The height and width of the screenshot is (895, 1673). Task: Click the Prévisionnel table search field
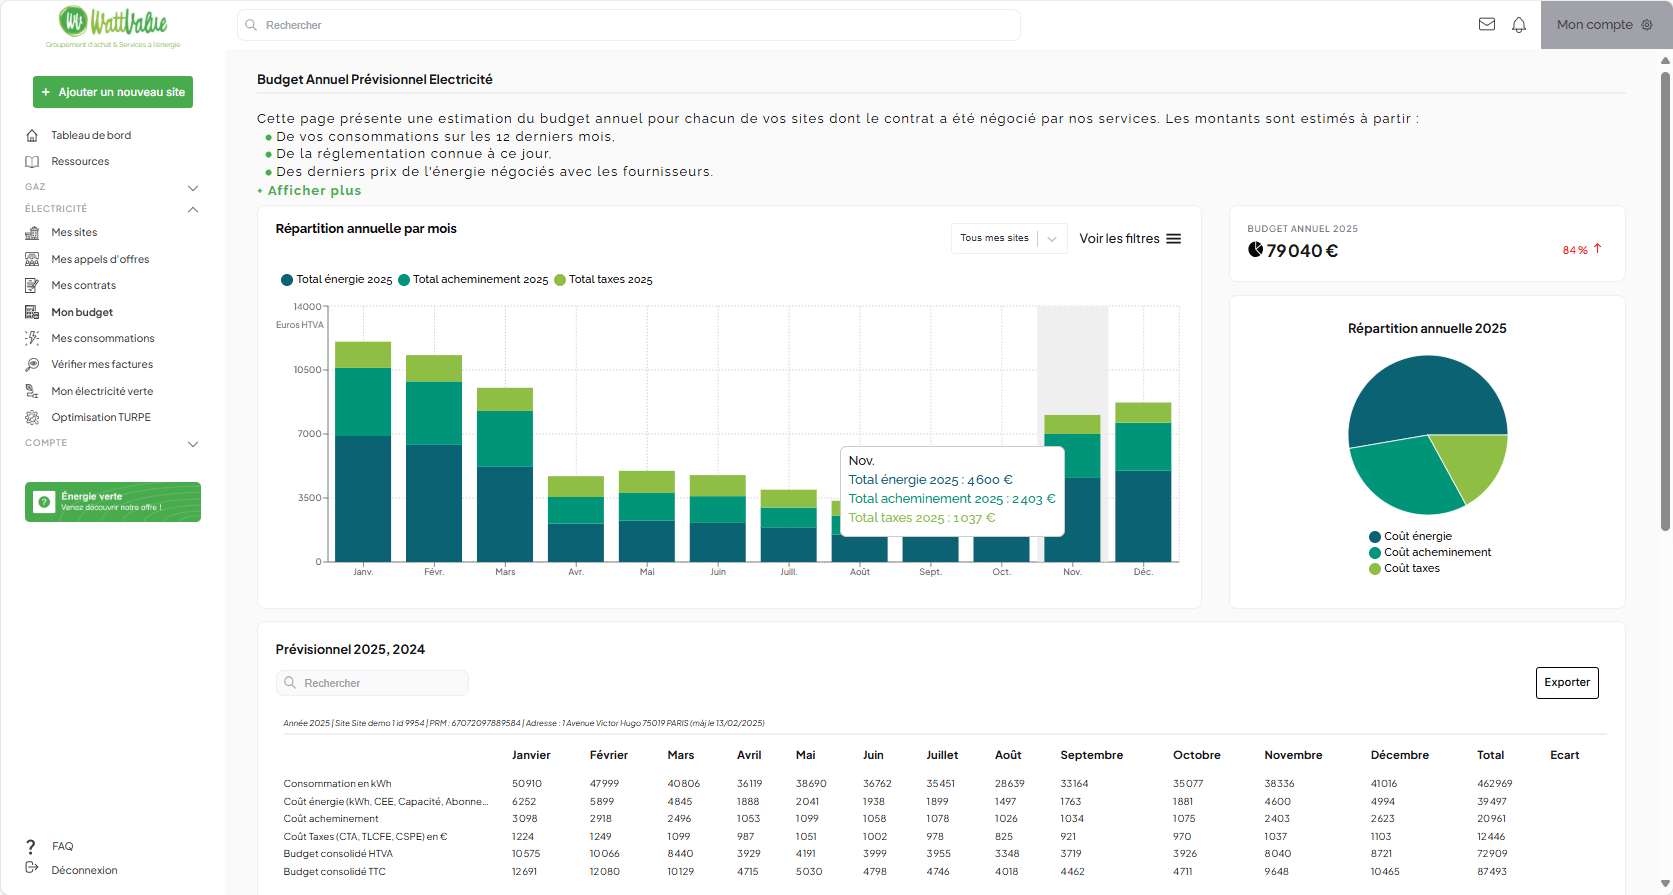point(372,683)
